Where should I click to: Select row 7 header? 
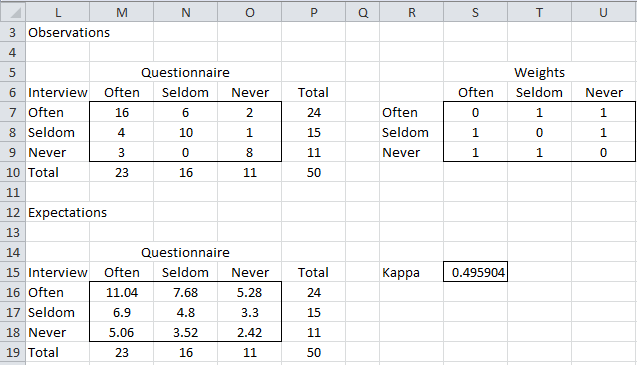tap(13, 112)
